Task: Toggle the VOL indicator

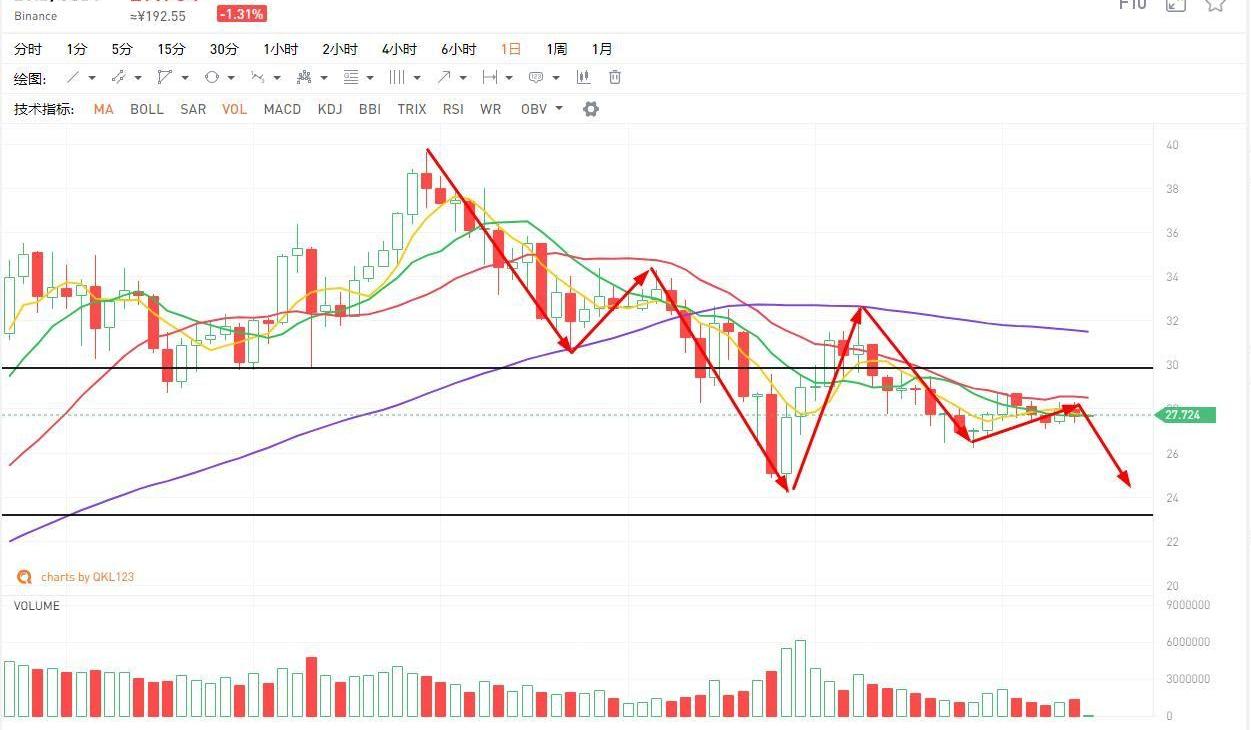Action: coord(234,109)
